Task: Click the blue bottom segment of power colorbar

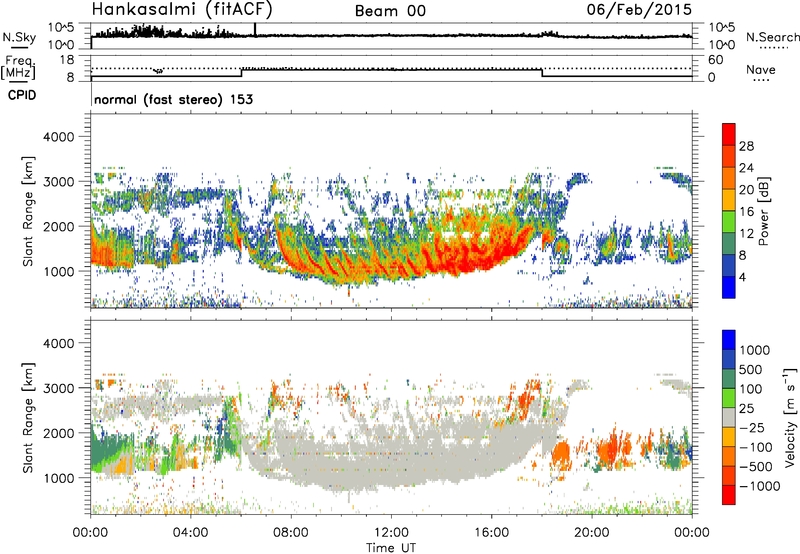Action: 729,287
